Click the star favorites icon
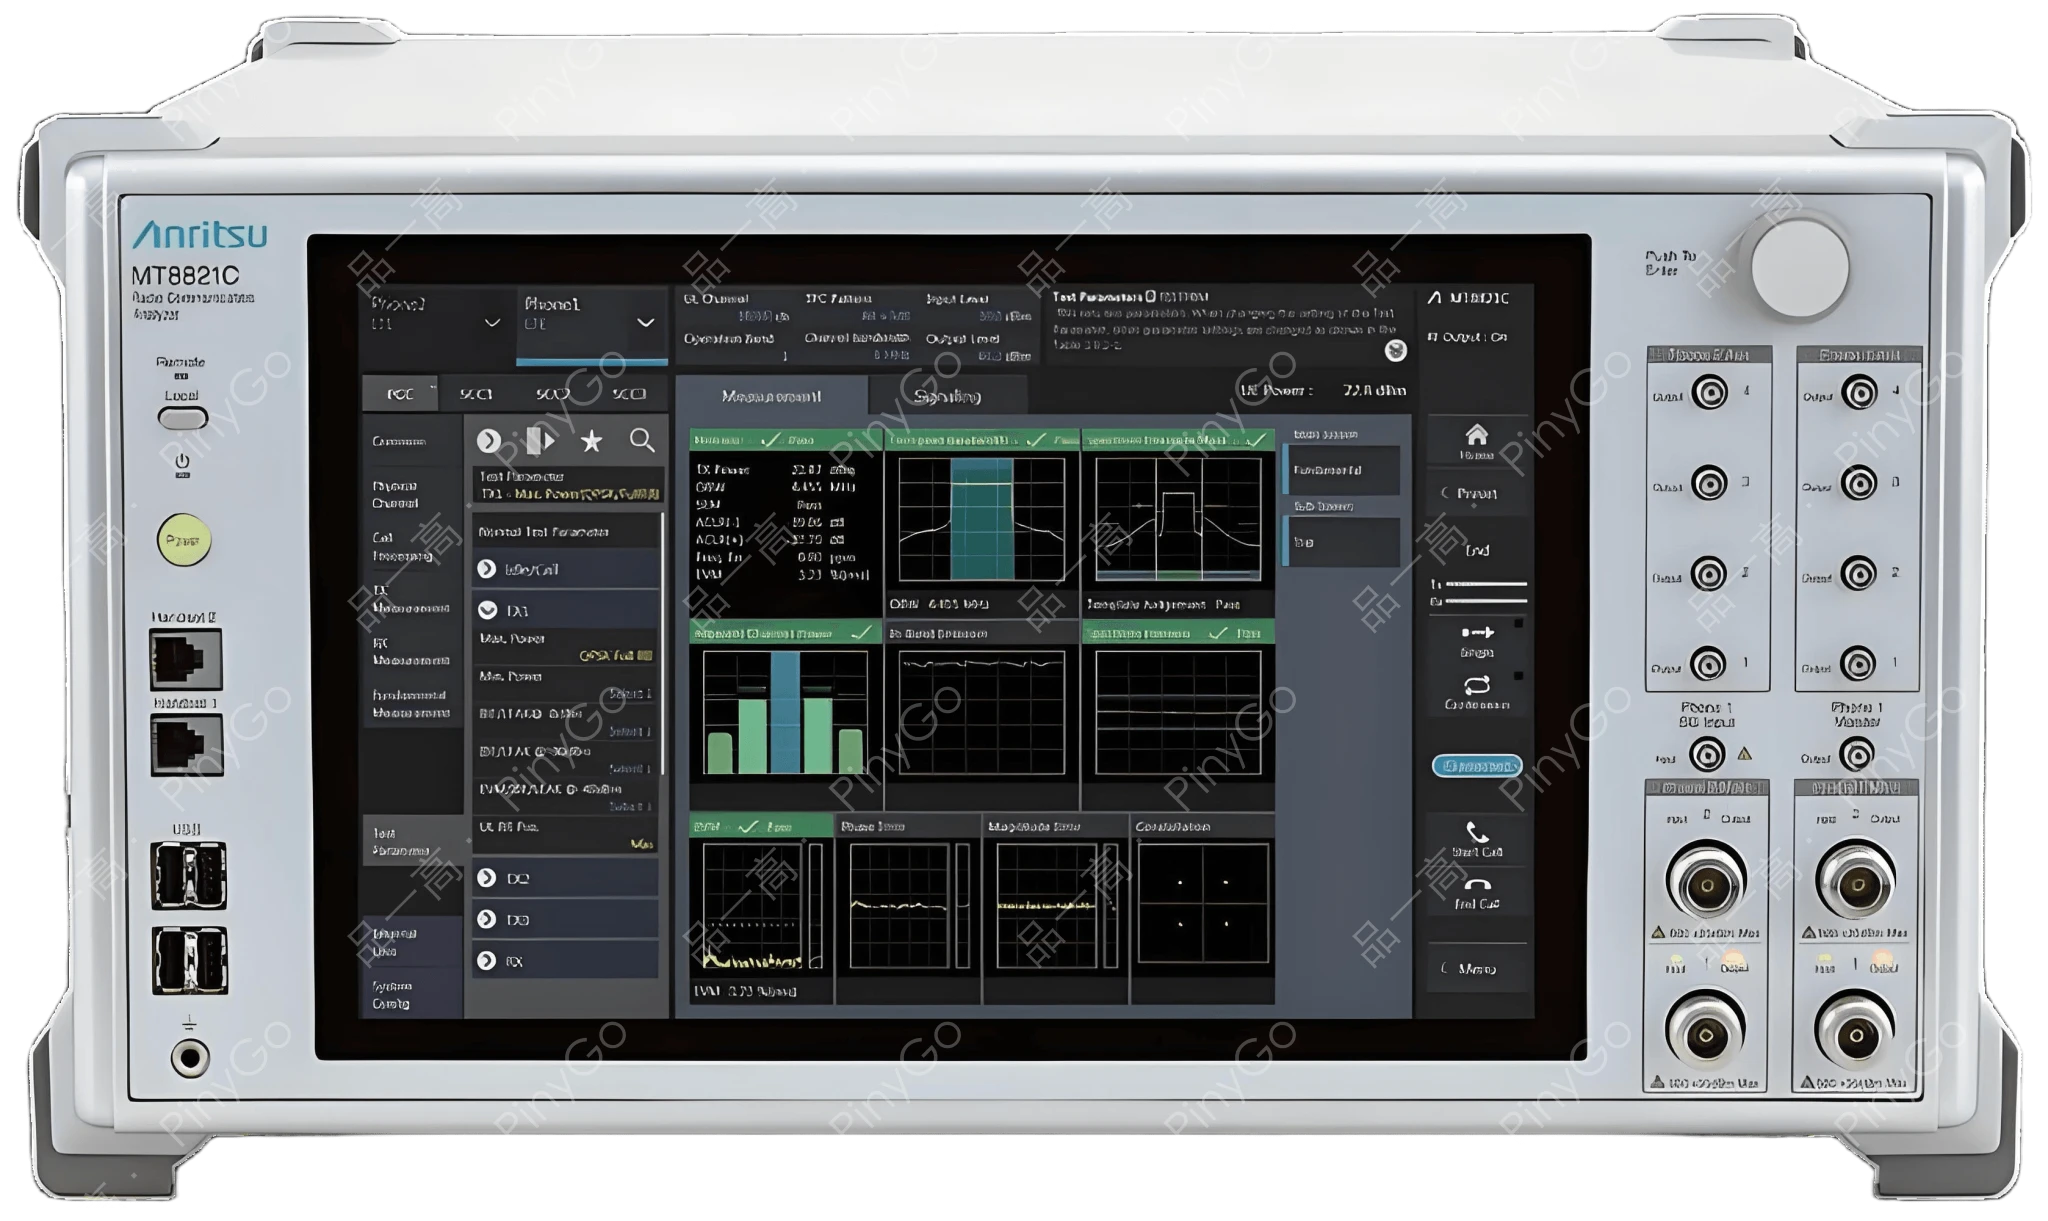The height and width of the screenshot is (1221, 2048). click(592, 441)
